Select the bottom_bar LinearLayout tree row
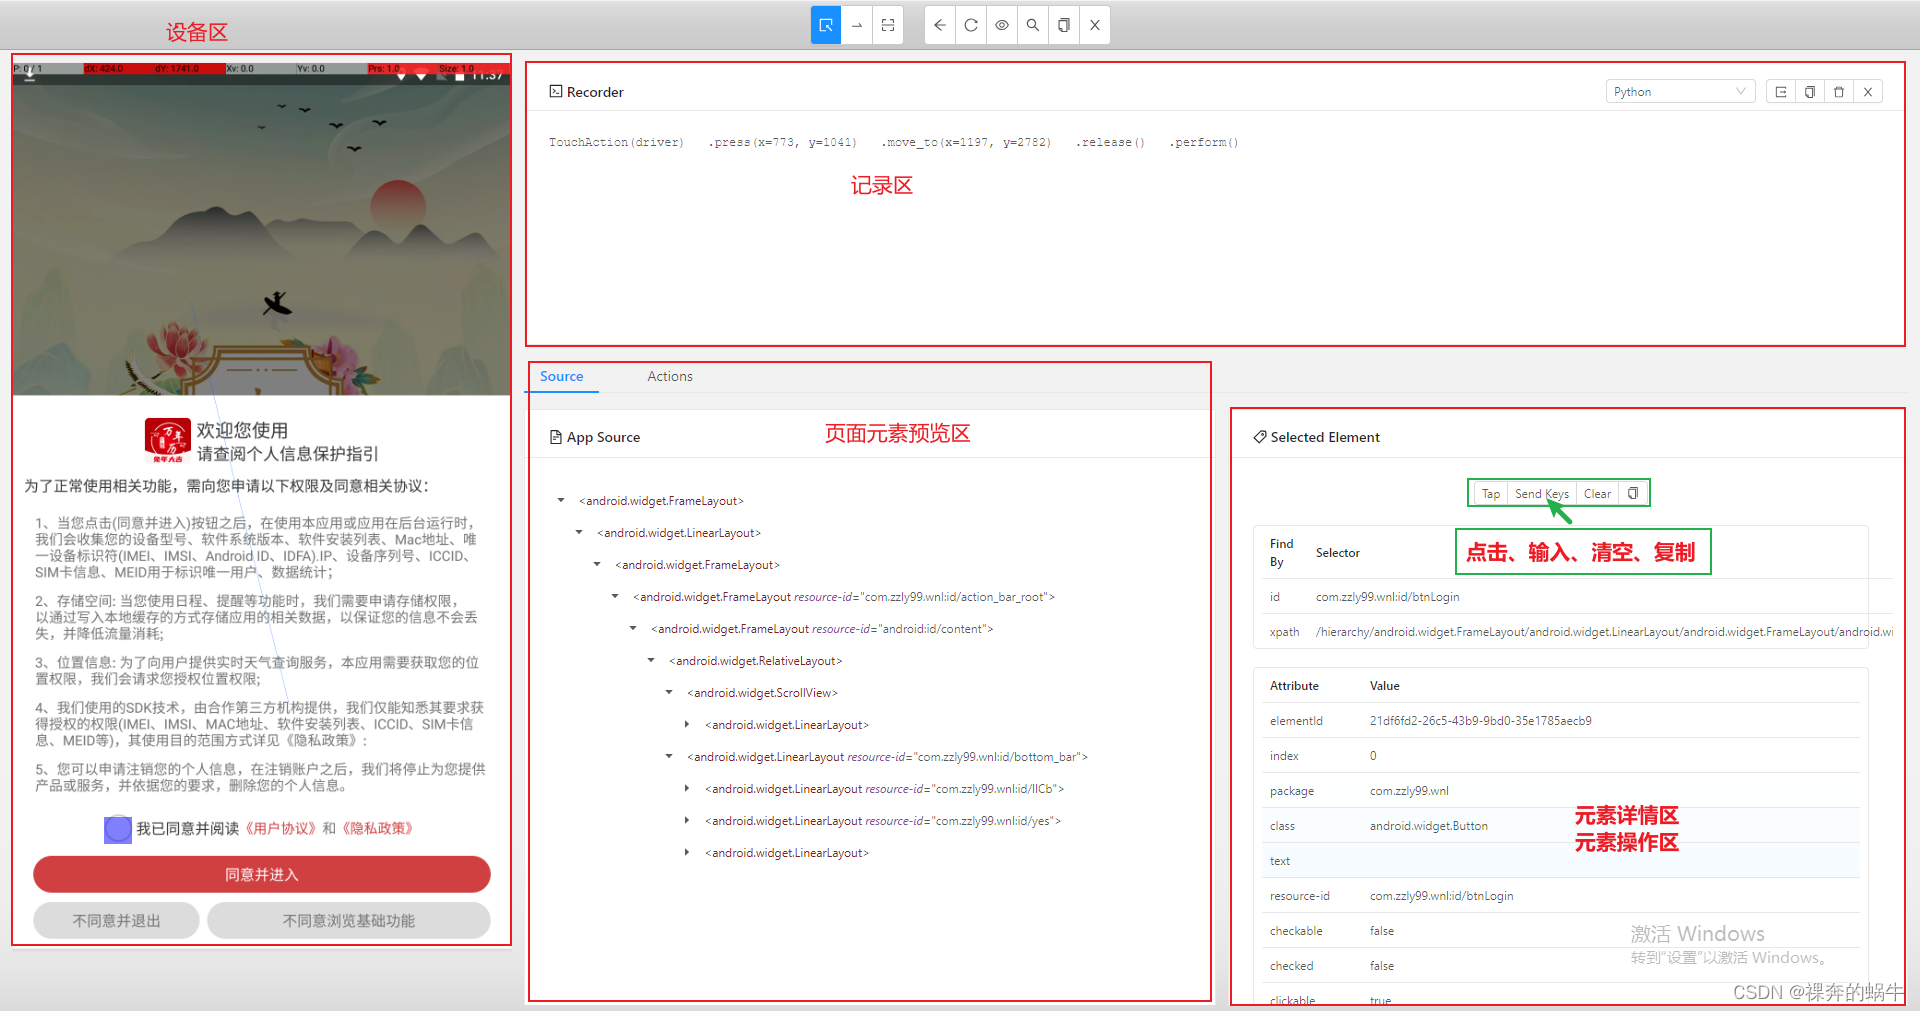Image resolution: width=1920 pixels, height=1011 pixels. click(887, 757)
